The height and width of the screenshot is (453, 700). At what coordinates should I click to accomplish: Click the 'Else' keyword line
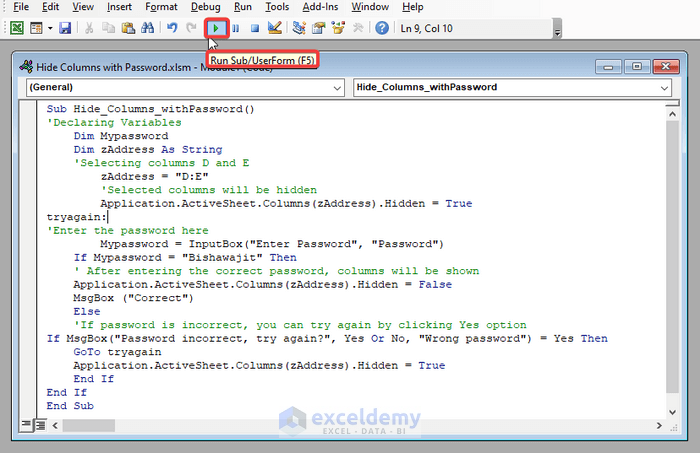(x=87, y=312)
